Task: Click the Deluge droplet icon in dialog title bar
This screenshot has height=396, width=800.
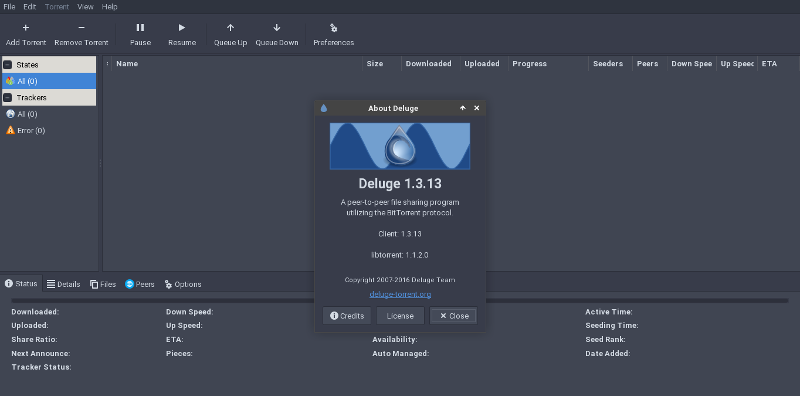Action: 323,108
